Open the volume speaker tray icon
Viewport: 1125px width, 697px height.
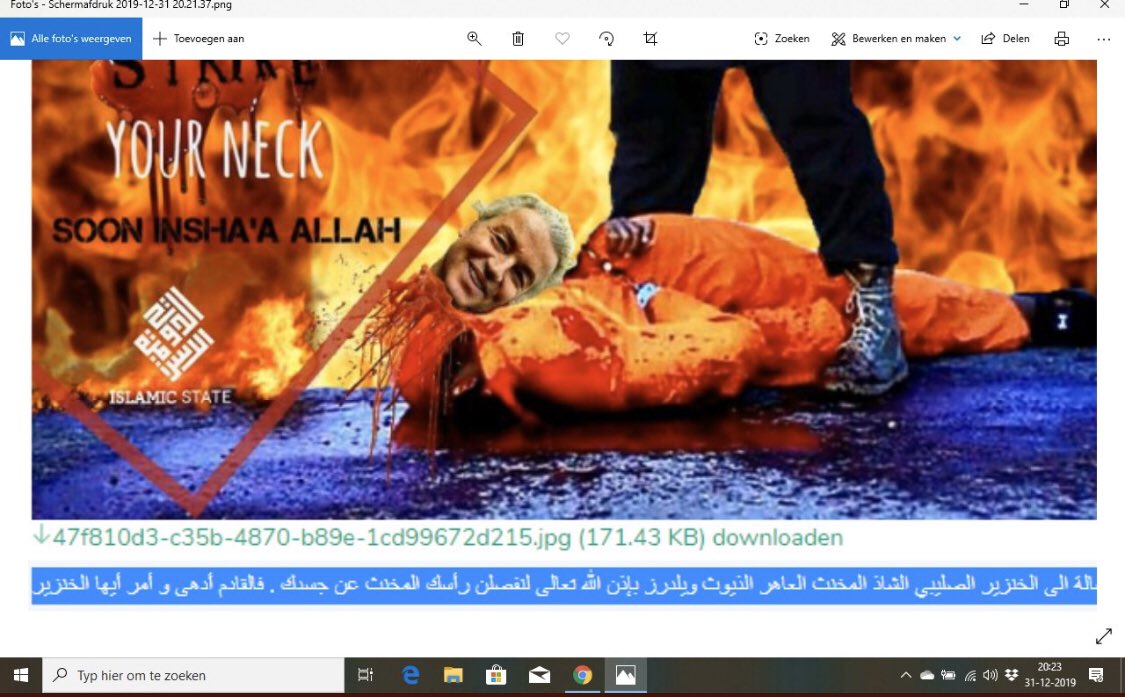tap(990, 675)
